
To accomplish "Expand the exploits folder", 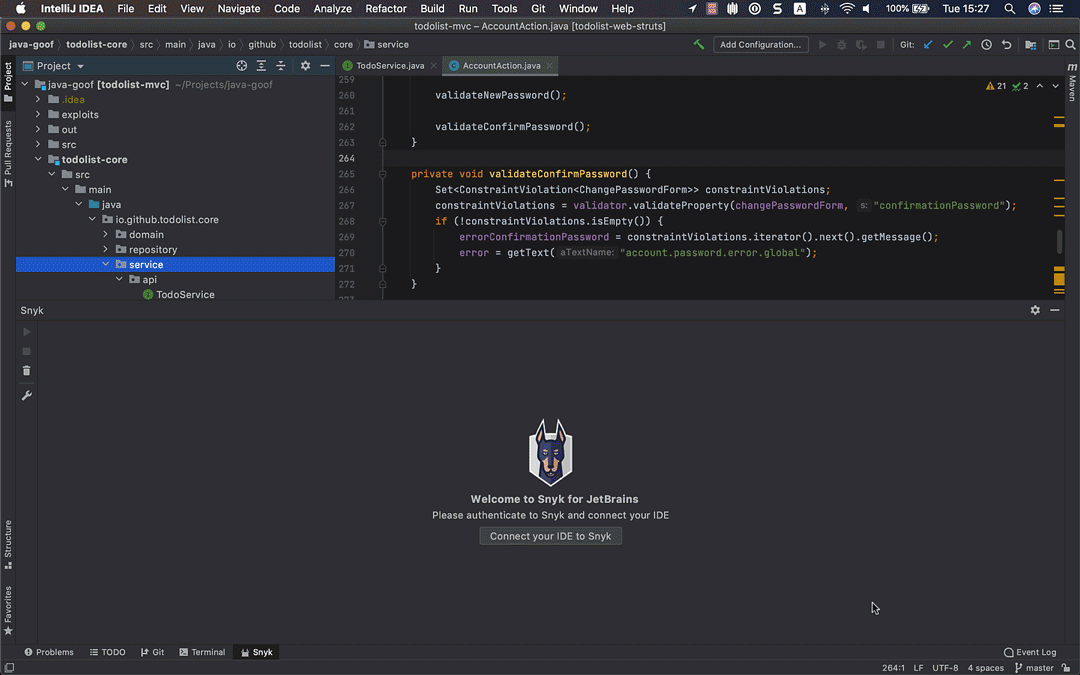I will pos(38,115).
